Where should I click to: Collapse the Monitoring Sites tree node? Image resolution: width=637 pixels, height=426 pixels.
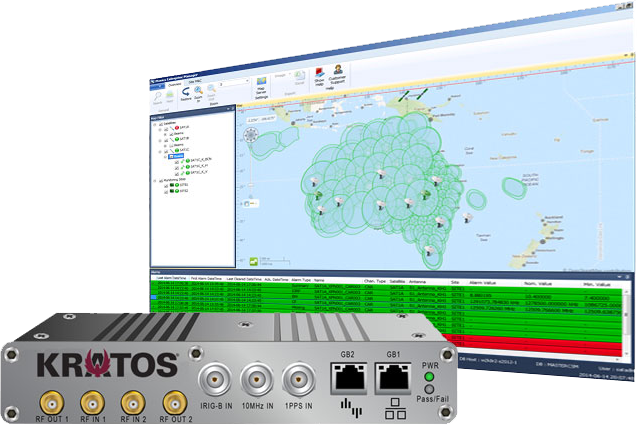coord(155,181)
